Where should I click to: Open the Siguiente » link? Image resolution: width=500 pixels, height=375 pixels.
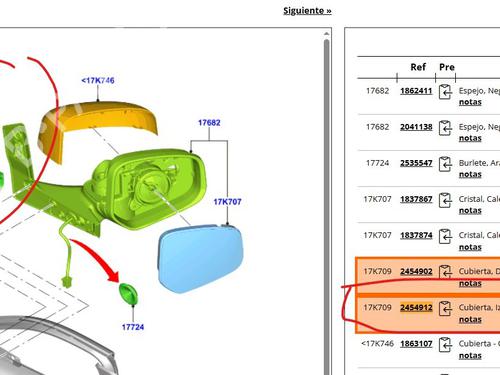click(307, 10)
